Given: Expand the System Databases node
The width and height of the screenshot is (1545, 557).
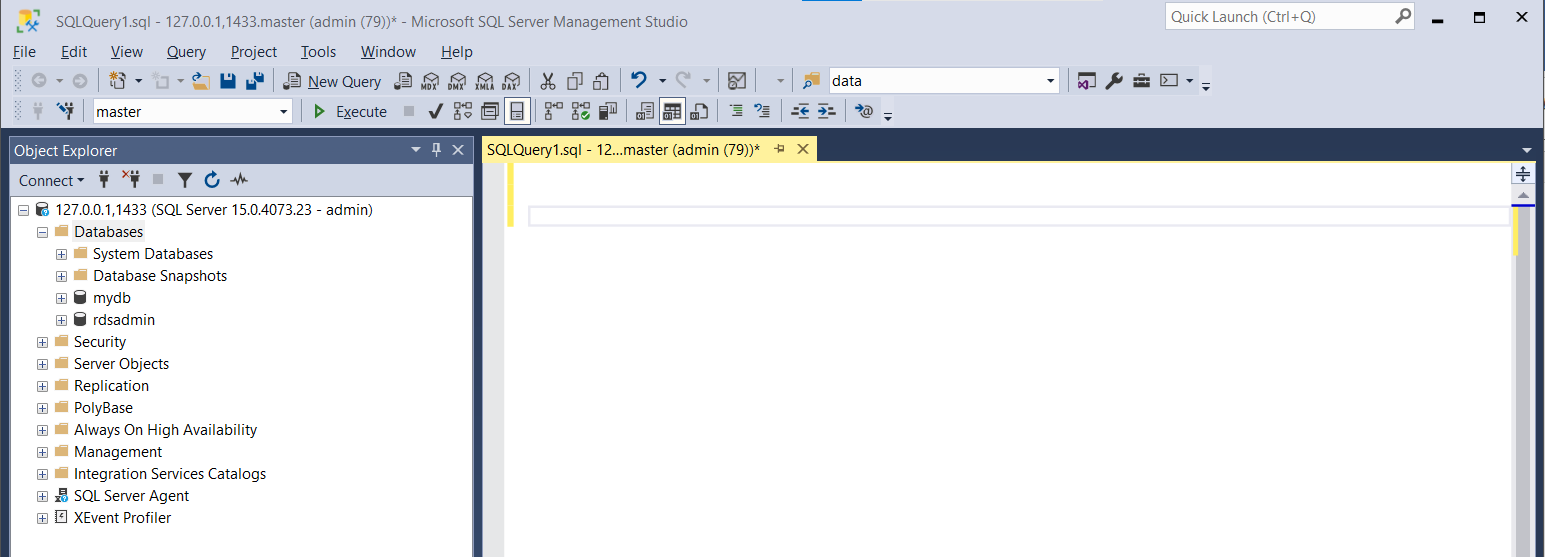Looking at the screenshot, I should tap(61, 254).
